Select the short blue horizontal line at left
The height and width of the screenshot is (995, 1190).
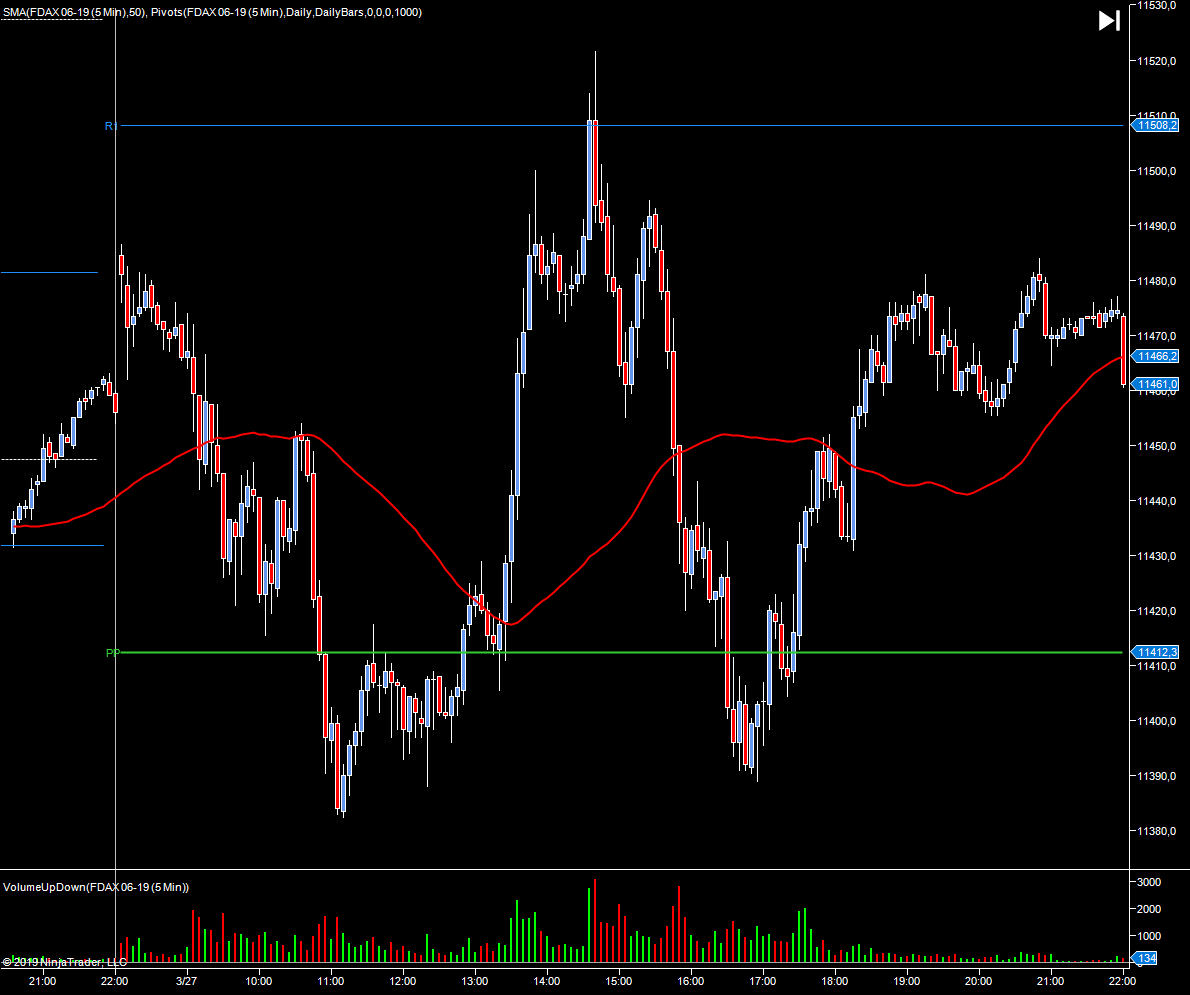[x=49, y=272]
